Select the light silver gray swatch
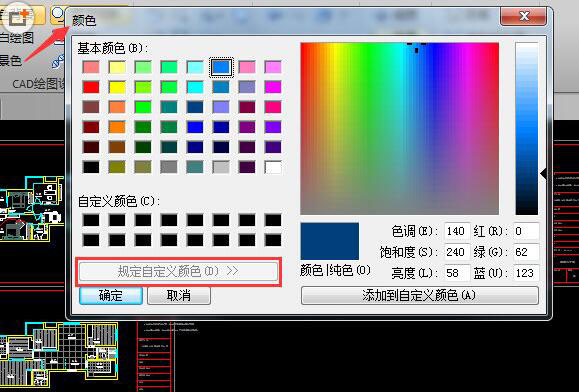 [221, 167]
